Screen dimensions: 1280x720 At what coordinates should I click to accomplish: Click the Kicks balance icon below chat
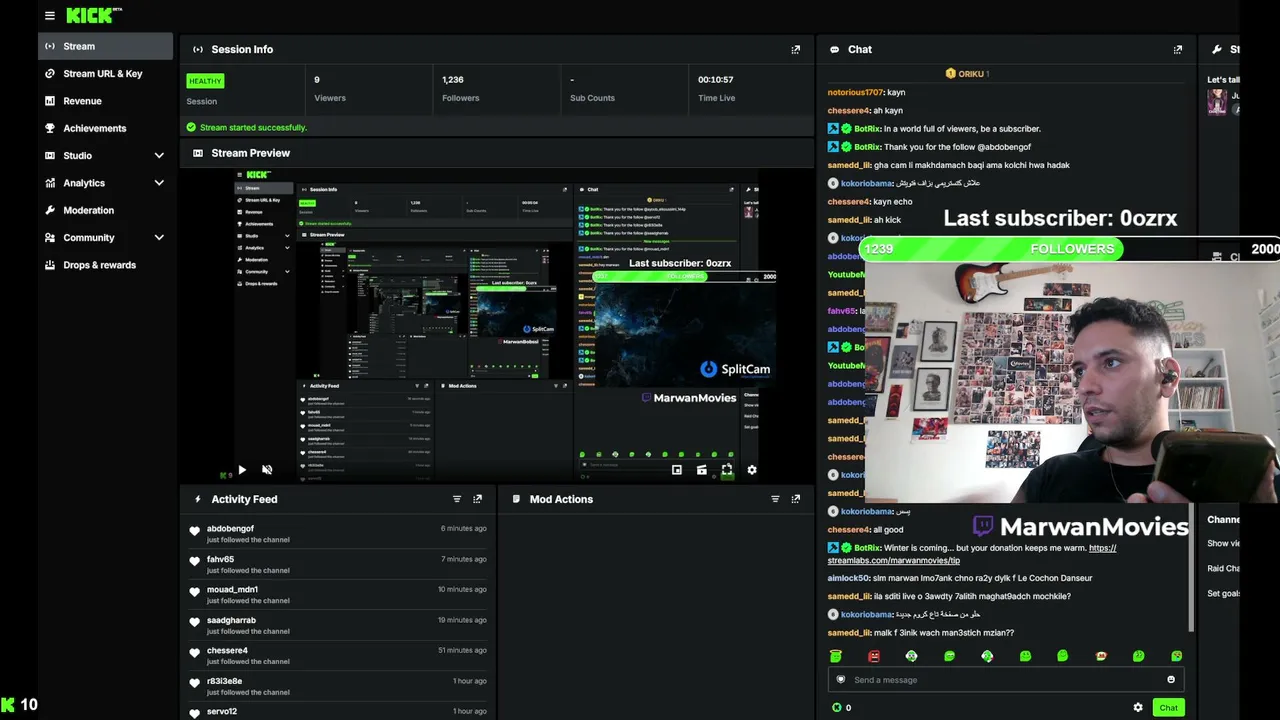coord(837,708)
